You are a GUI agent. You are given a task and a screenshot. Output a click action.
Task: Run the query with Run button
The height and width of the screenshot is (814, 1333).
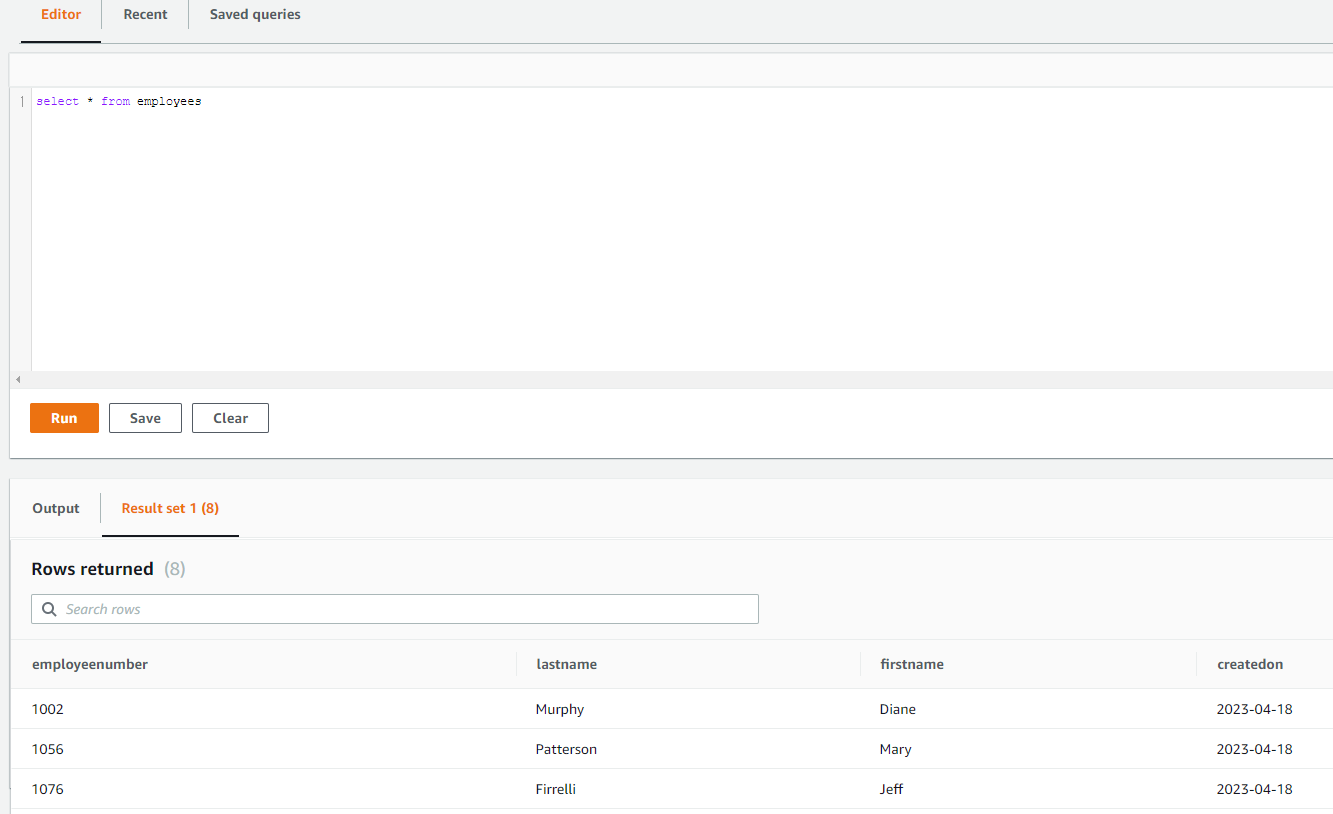[x=64, y=418]
